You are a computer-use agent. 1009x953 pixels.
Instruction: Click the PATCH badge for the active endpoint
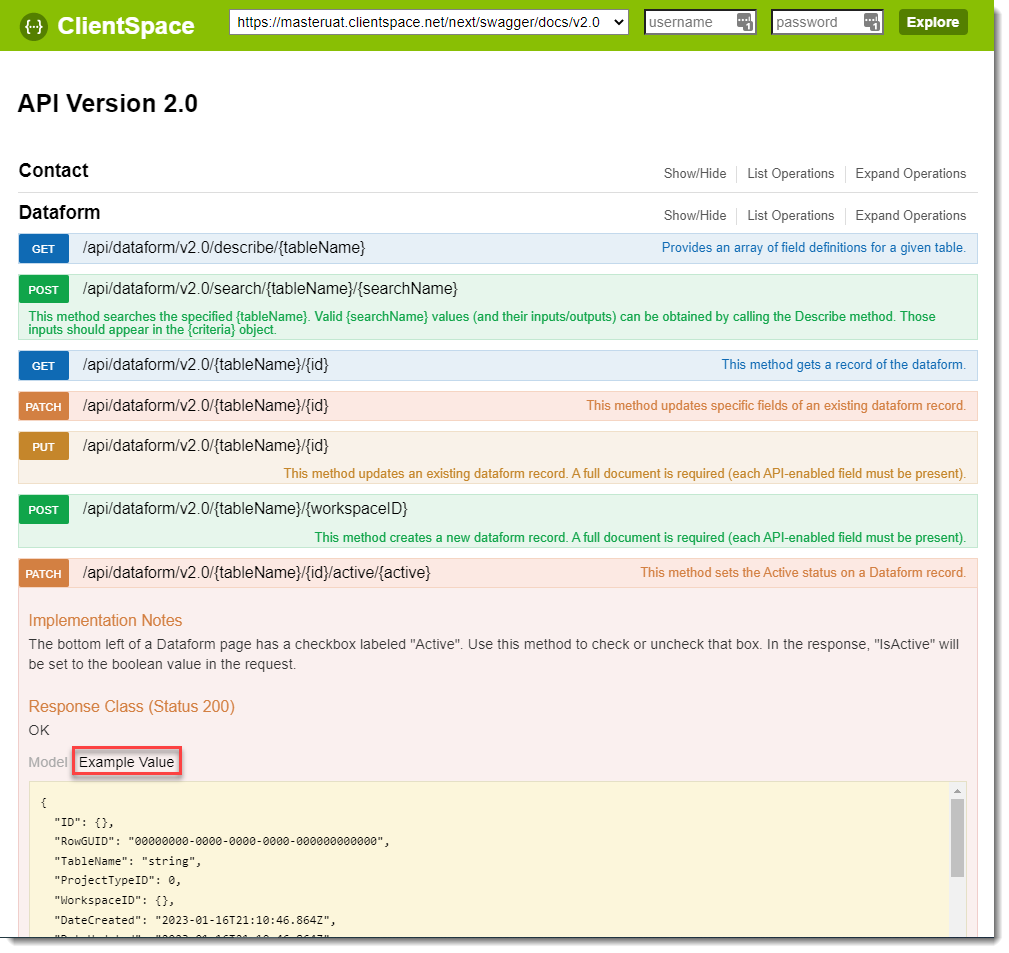(x=43, y=573)
